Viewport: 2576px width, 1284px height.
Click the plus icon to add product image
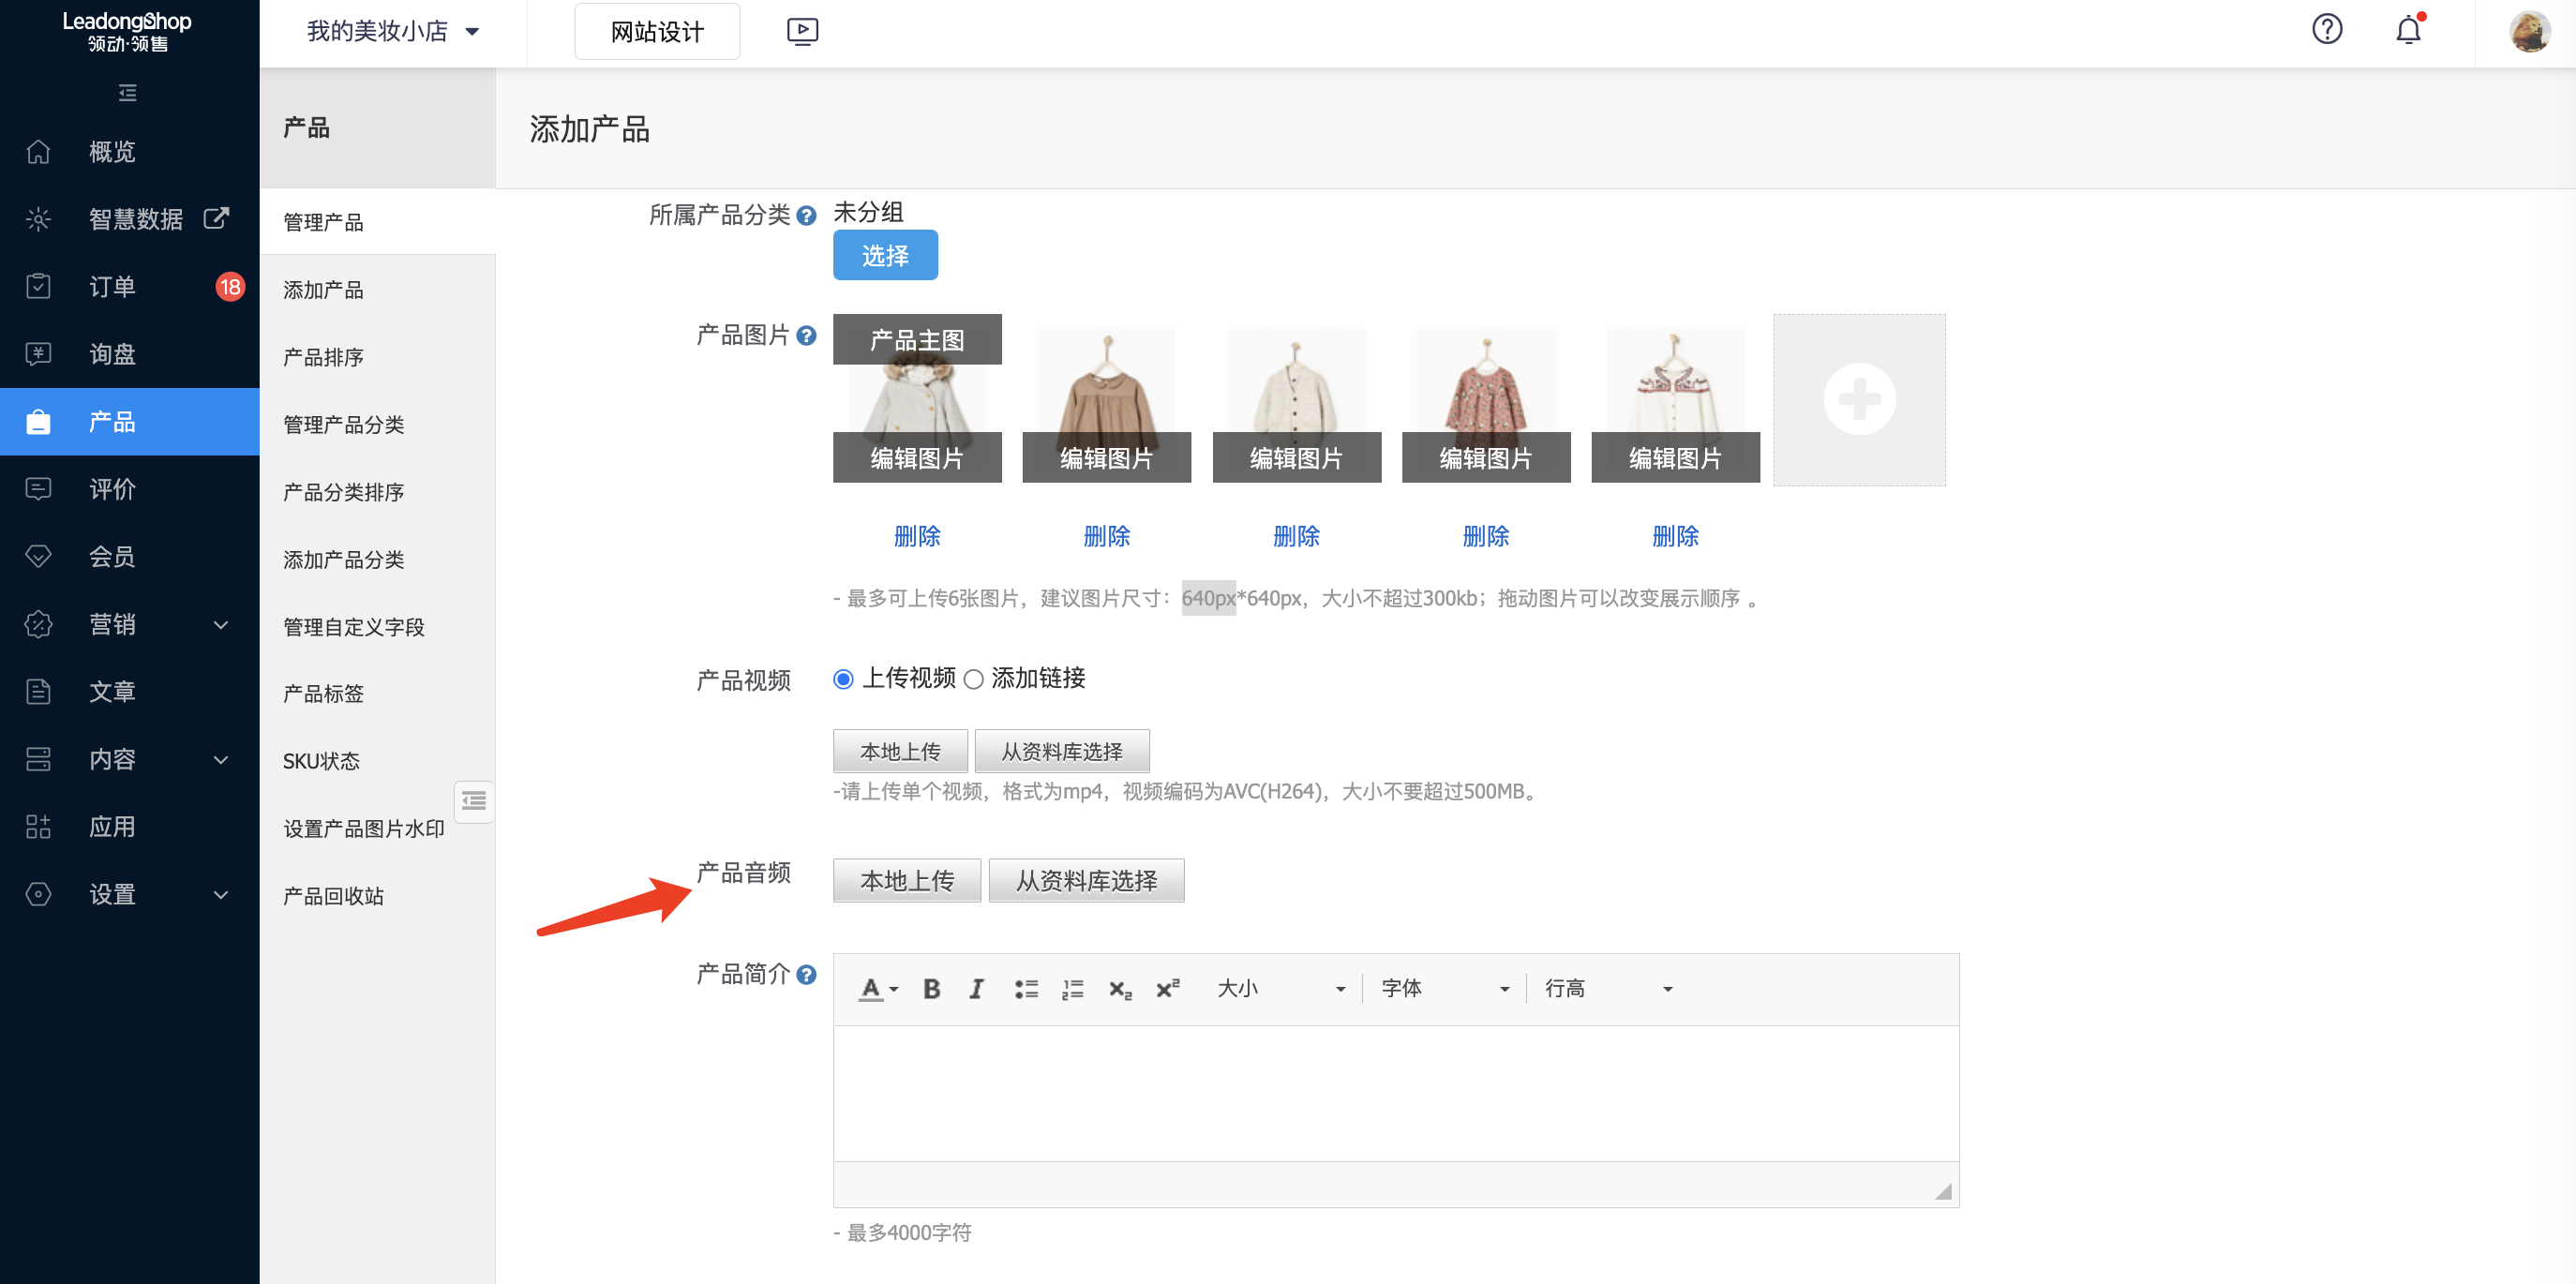pos(1859,400)
